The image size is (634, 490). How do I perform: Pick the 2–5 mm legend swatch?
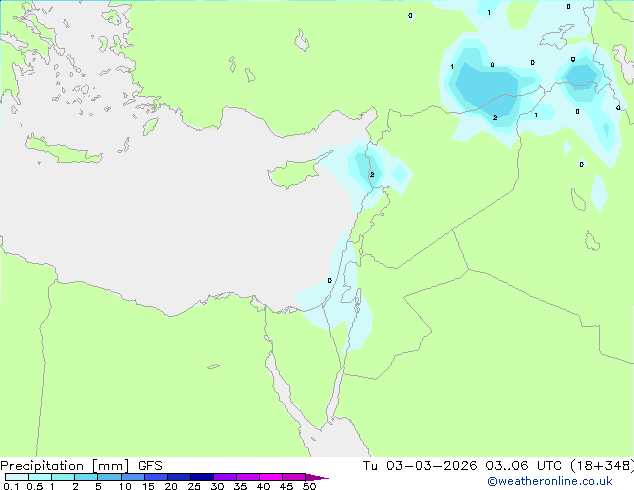click(x=86, y=477)
